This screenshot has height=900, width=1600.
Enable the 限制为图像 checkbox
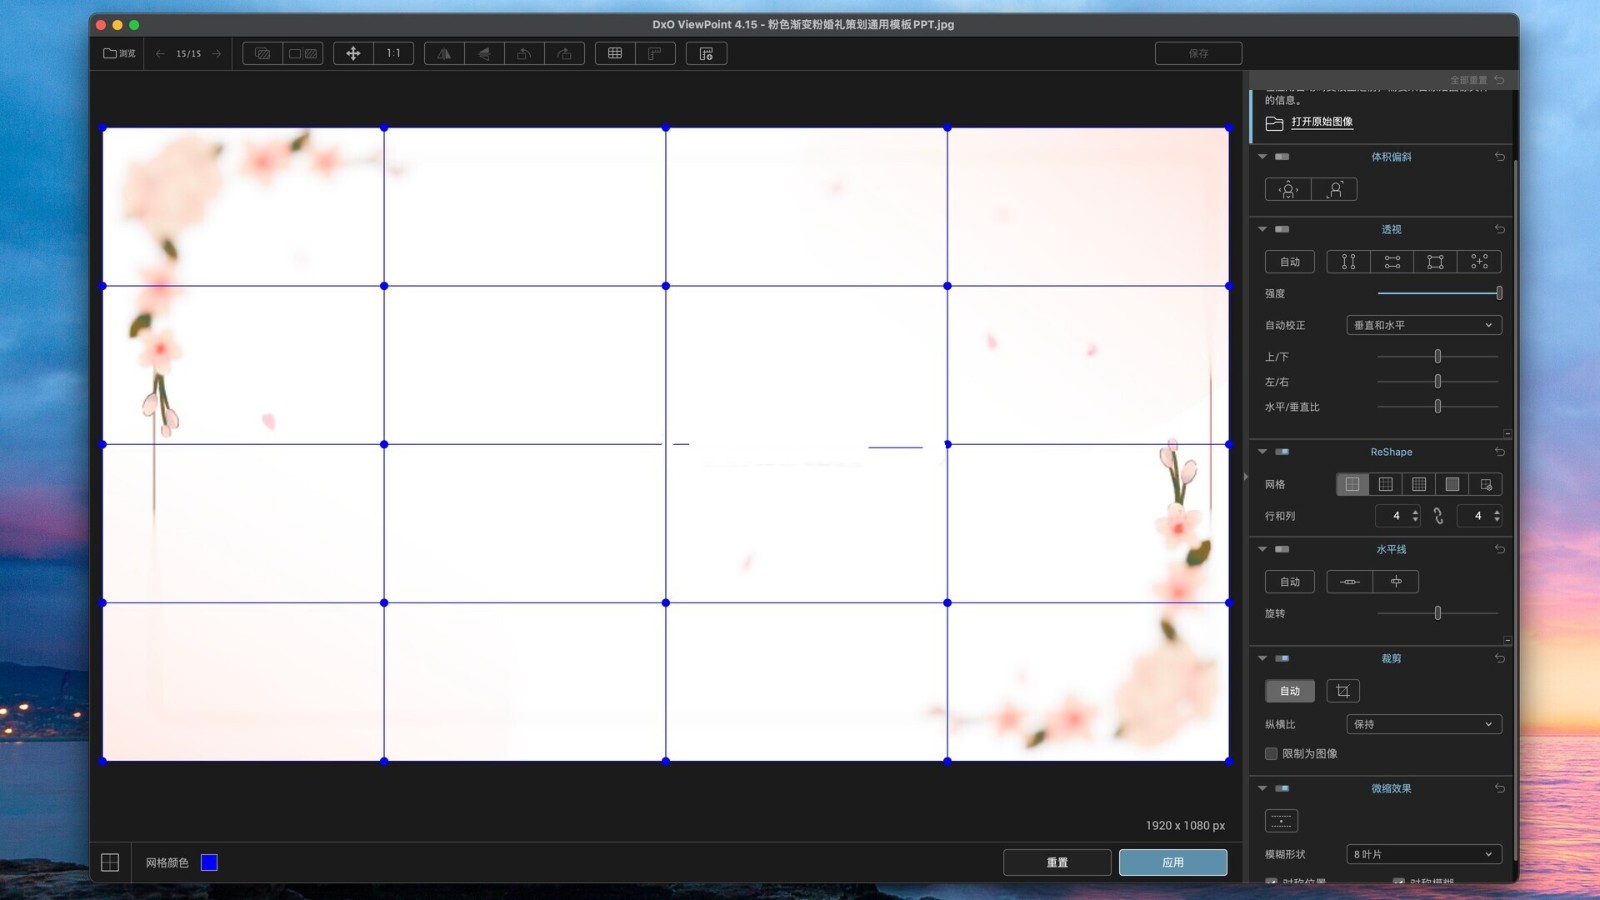pyautogui.click(x=1271, y=753)
